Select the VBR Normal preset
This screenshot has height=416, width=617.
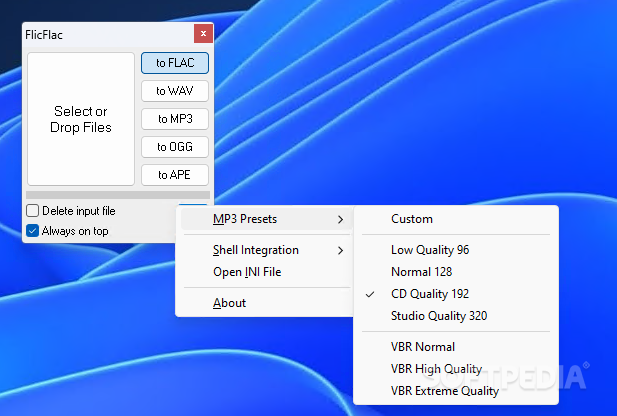pyautogui.click(x=456, y=347)
